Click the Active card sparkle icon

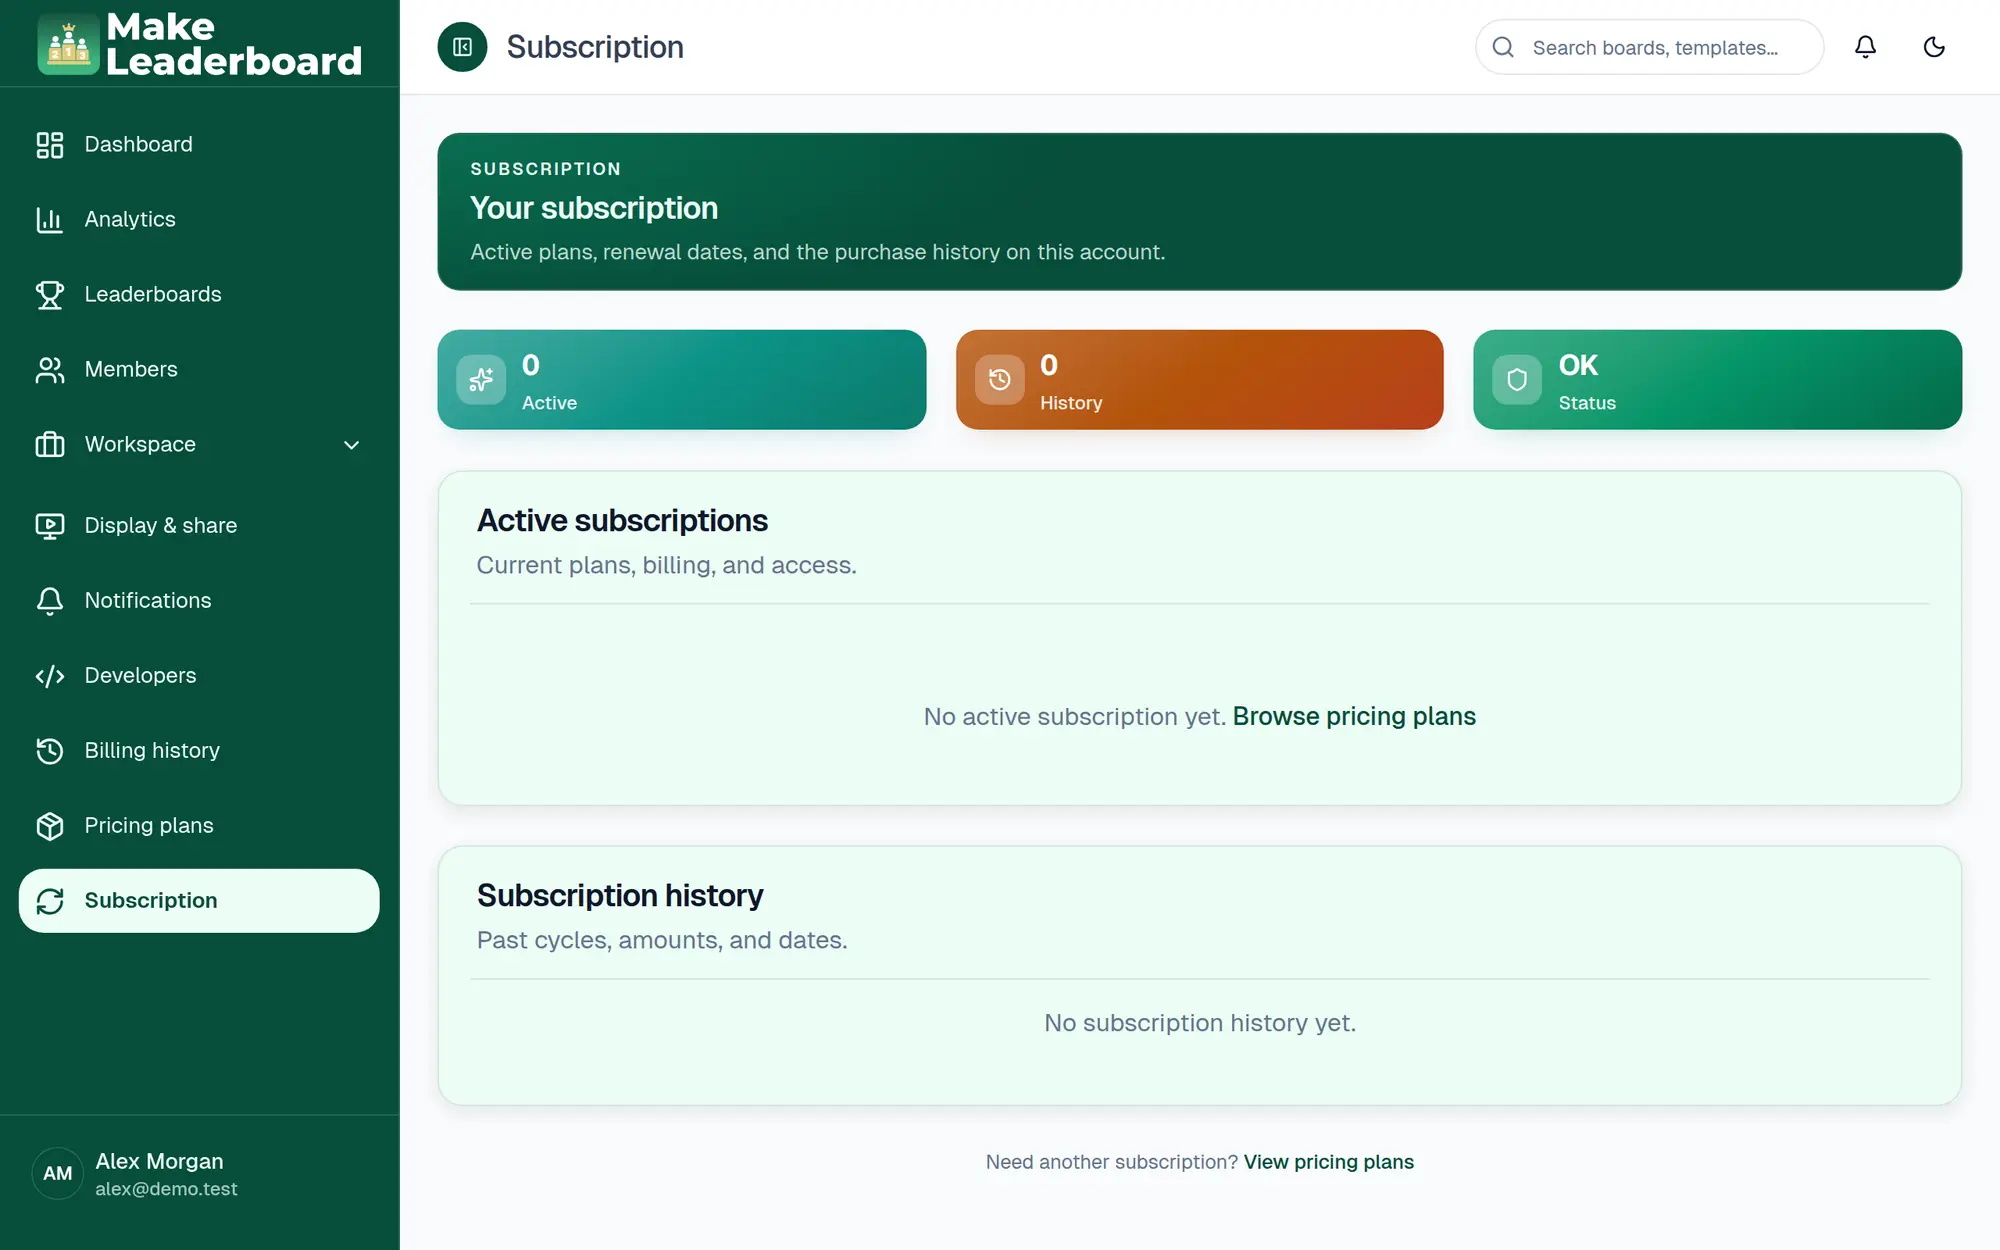coord(481,380)
